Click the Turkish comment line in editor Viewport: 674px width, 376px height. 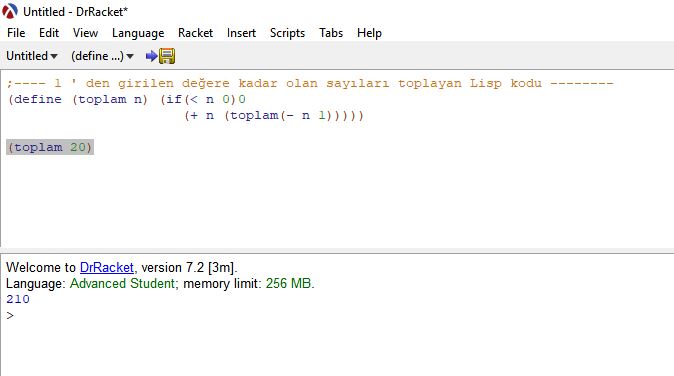coord(310,83)
